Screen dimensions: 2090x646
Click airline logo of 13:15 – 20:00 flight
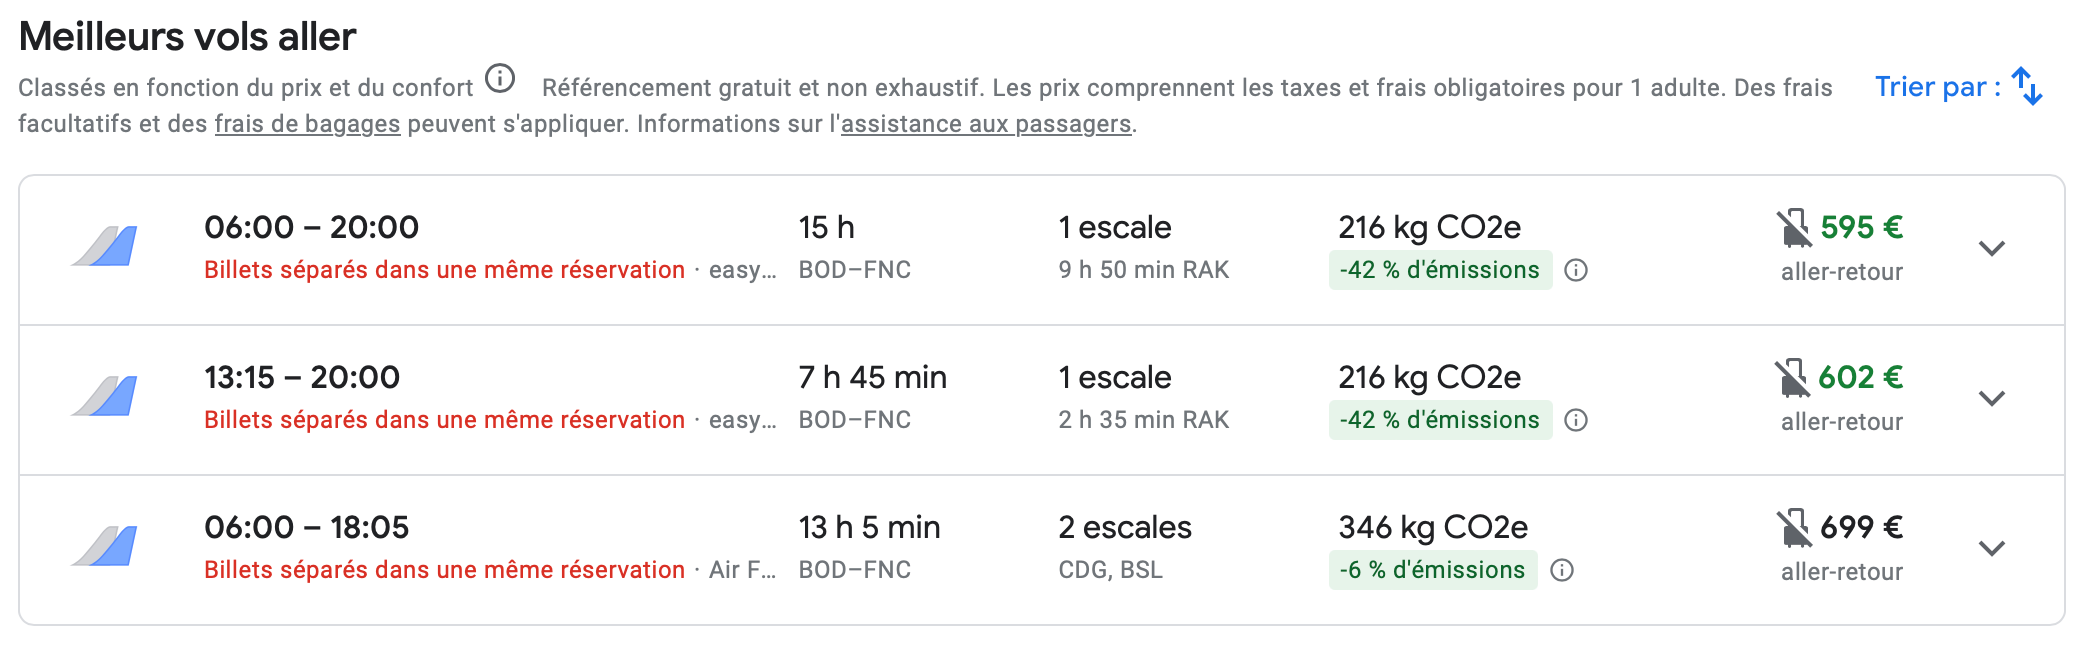pos(105,396)
